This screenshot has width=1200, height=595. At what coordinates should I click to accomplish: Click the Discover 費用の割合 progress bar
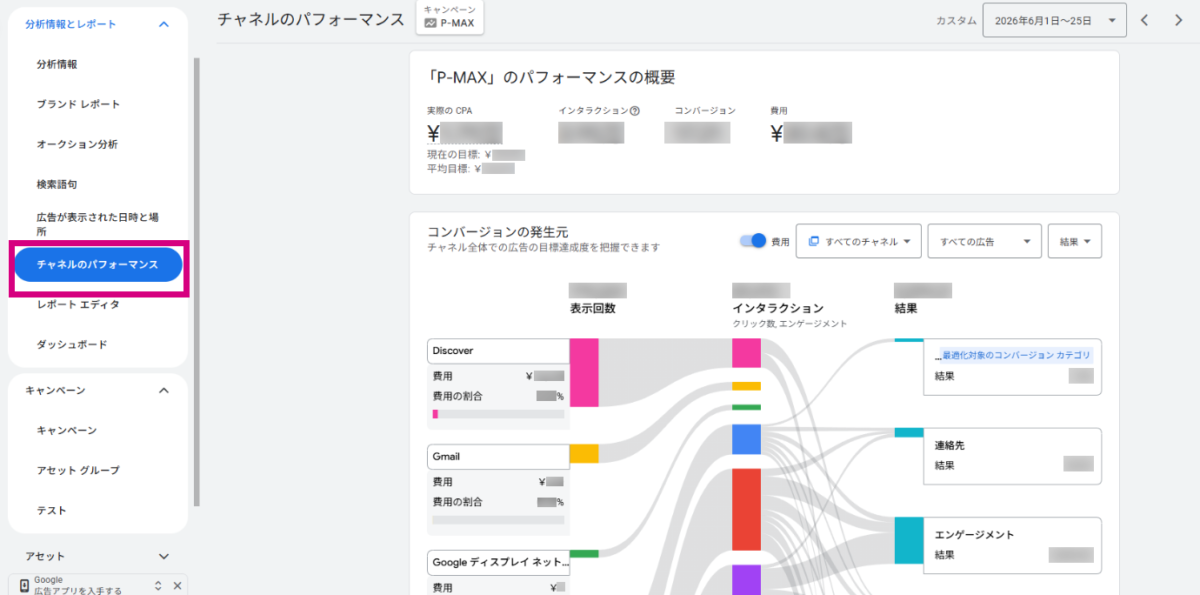(x=498, y=414)
